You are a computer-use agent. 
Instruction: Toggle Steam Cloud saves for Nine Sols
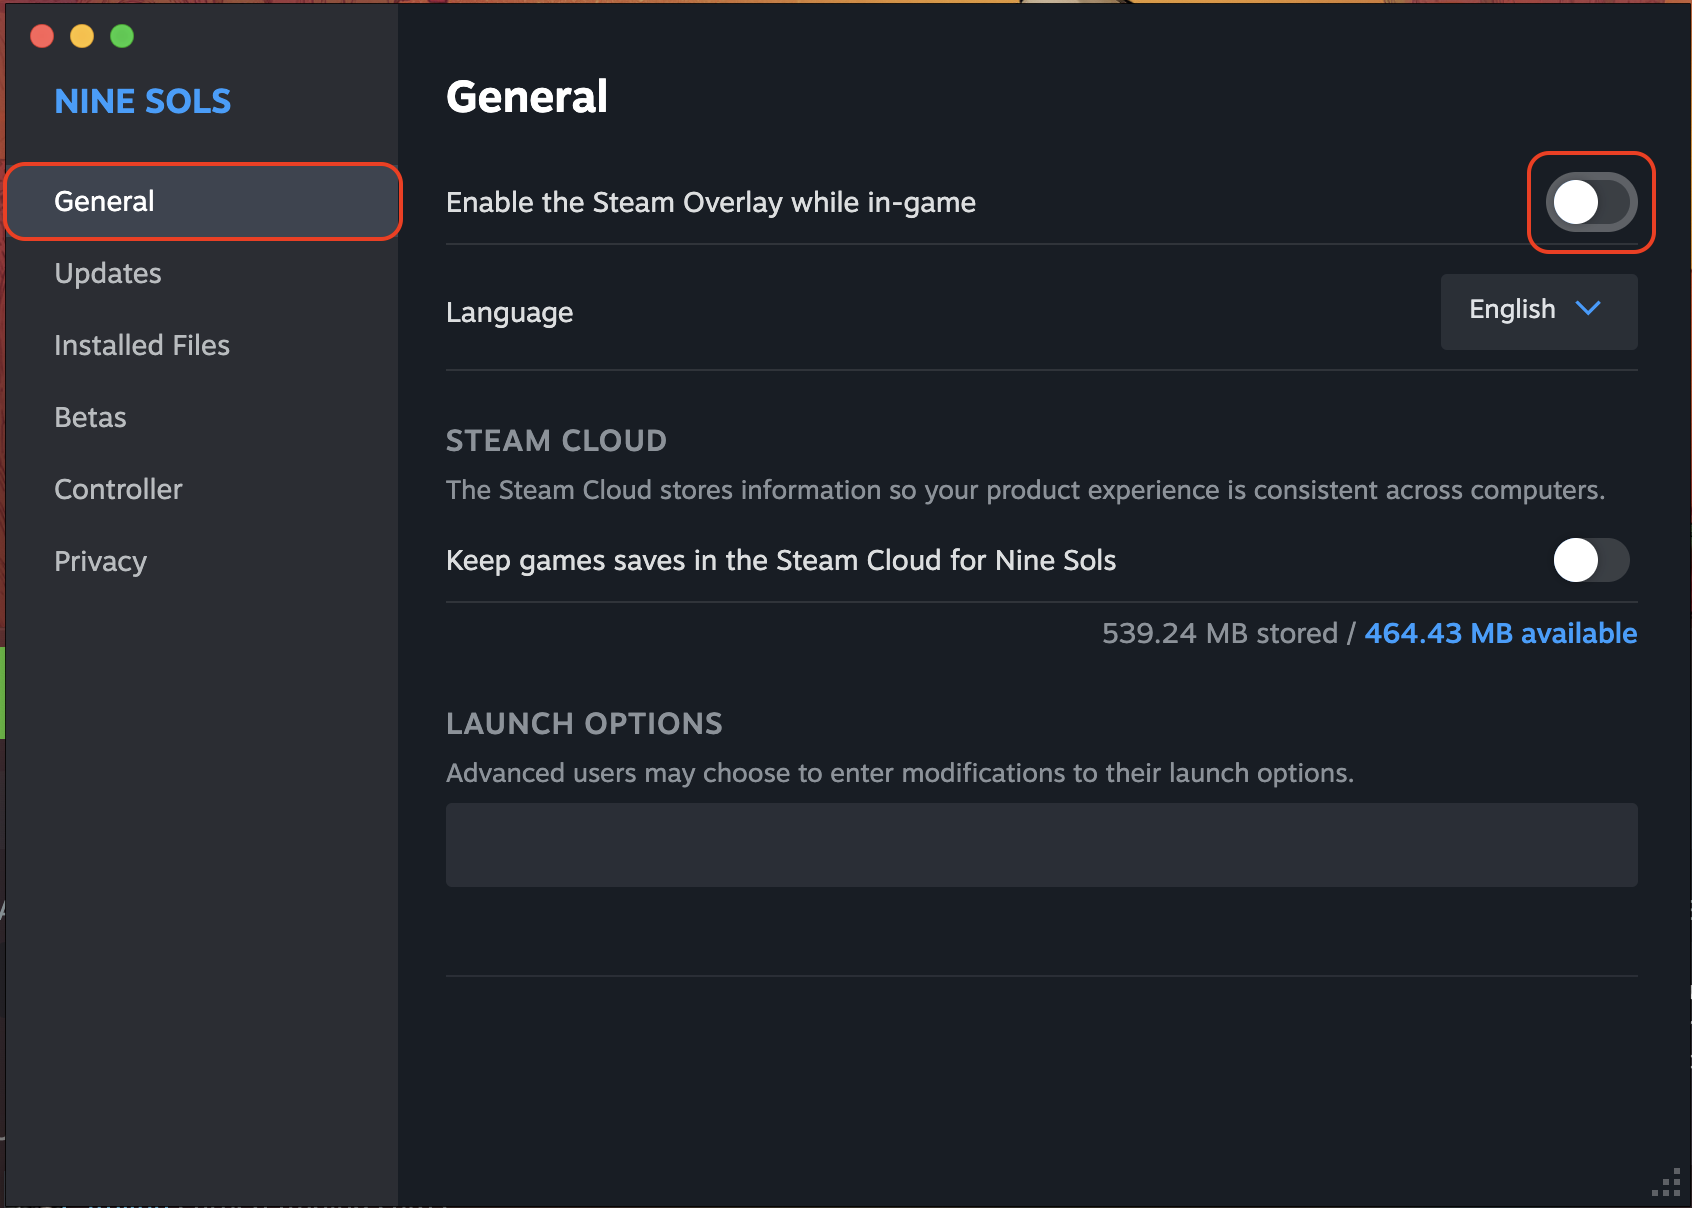[1591, 560]
